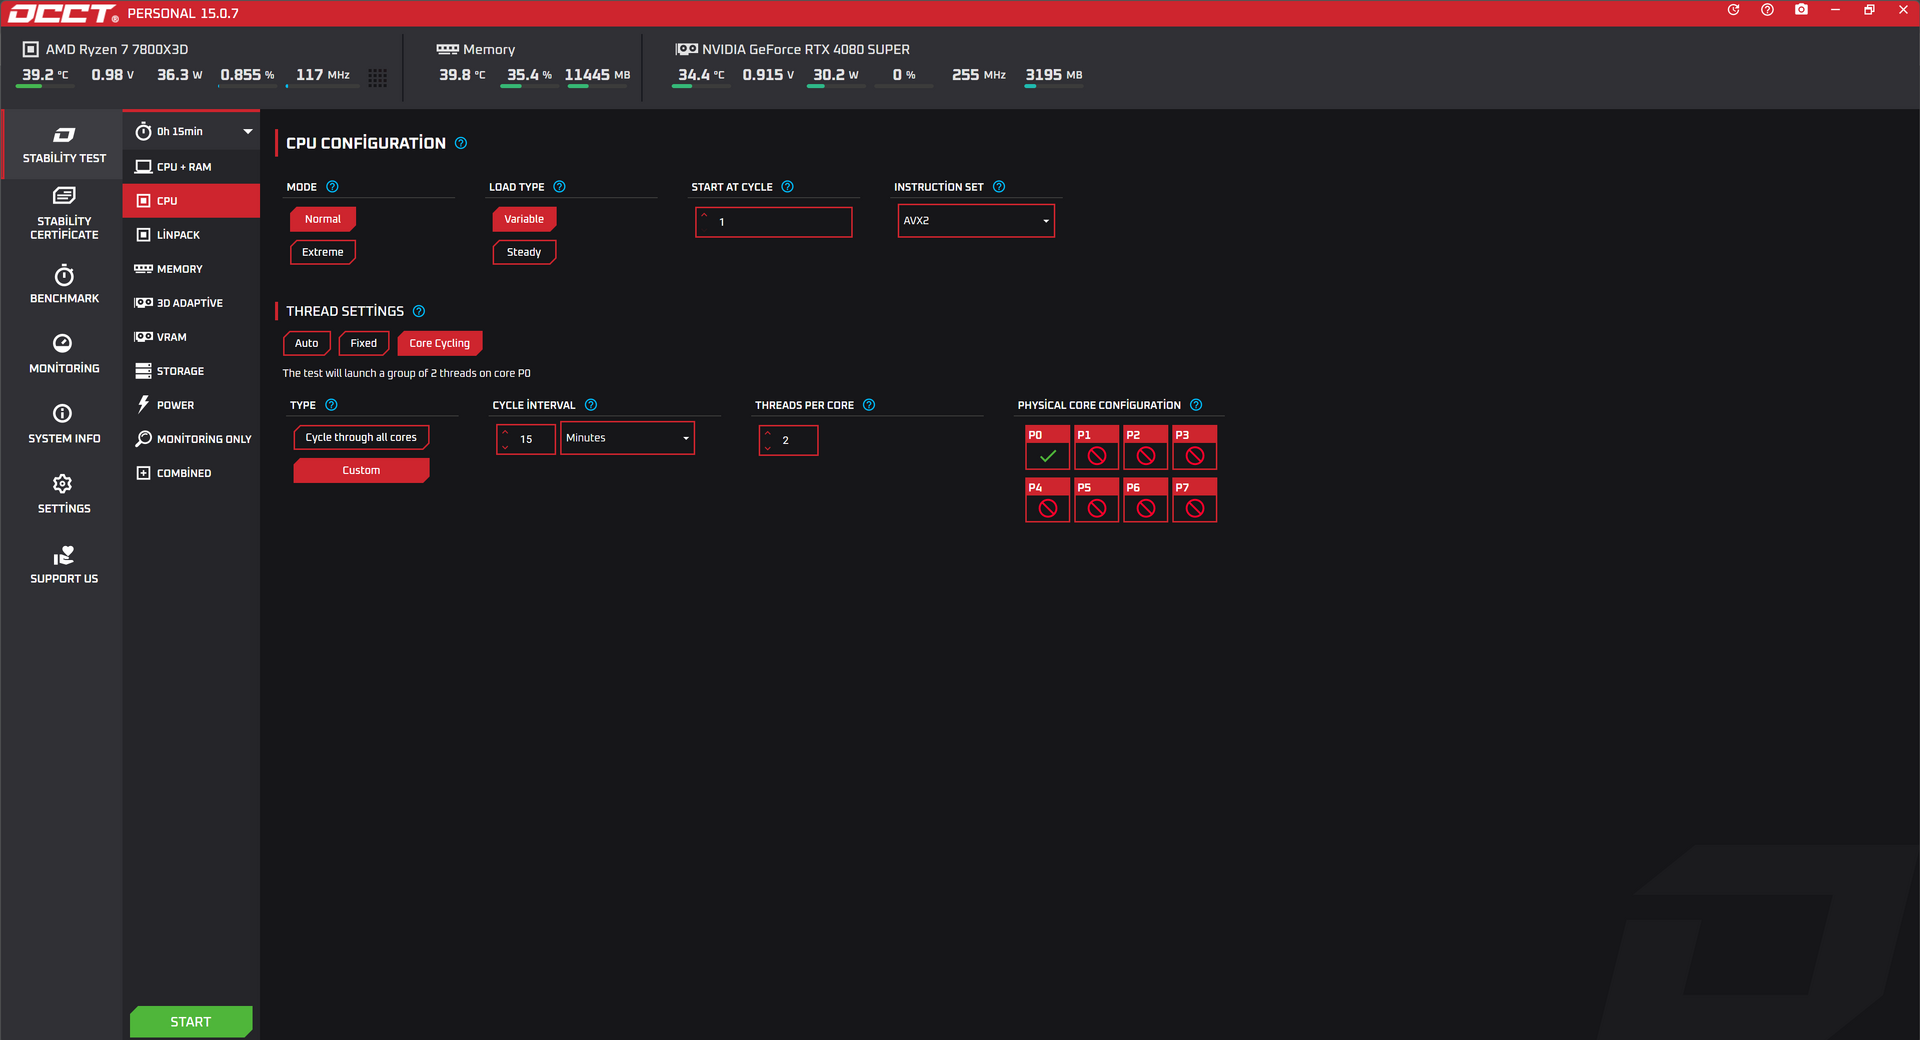Click the help icon beside Instruction Set
Image resolution: width=1920 pixels, height=1040 pixels.
(999, 187)
